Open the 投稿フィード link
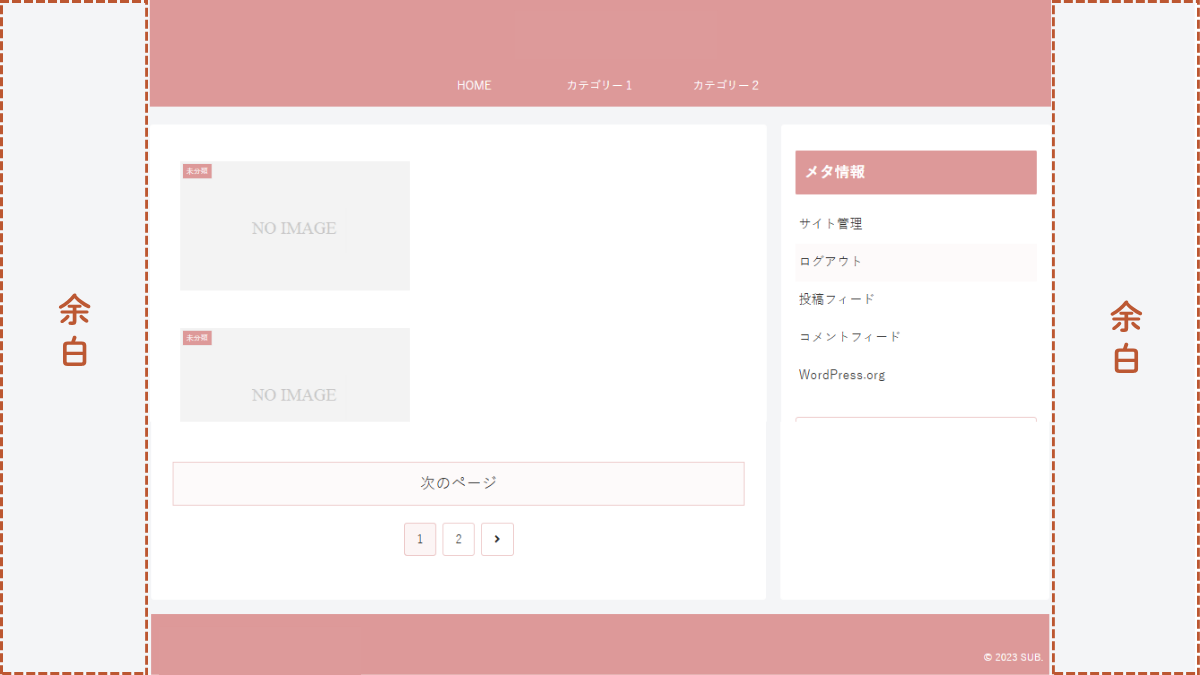This screenshot has width=1200, height=675. click(836, 299)
